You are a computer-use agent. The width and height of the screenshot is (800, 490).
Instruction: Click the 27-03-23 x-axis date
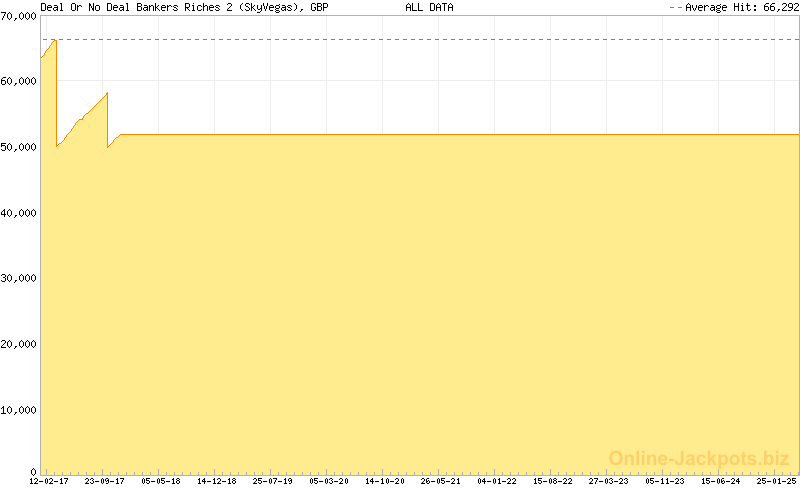(x=609, y=481)
